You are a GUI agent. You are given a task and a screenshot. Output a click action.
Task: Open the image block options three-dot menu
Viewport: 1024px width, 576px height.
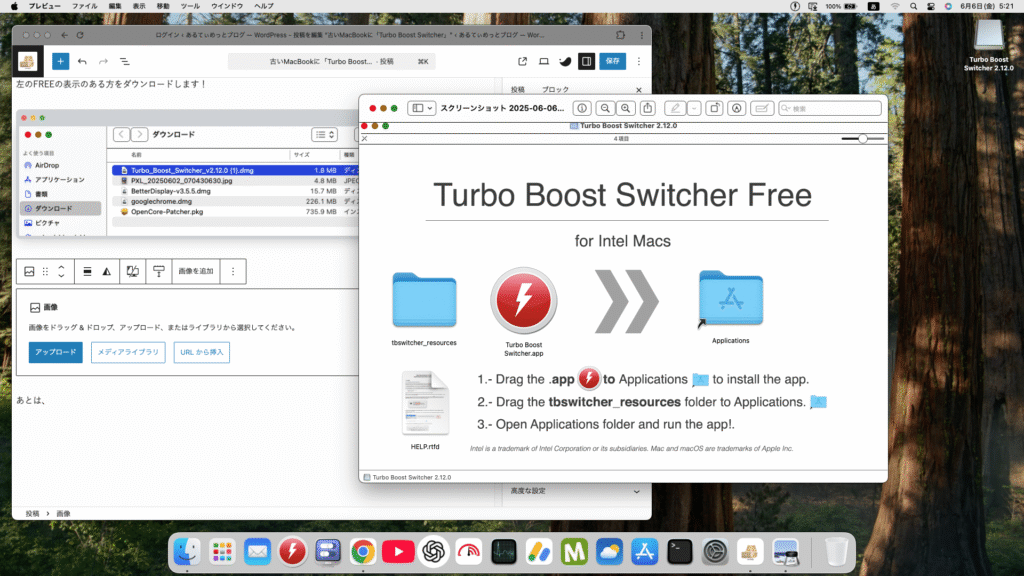click(x=233, y=271)
